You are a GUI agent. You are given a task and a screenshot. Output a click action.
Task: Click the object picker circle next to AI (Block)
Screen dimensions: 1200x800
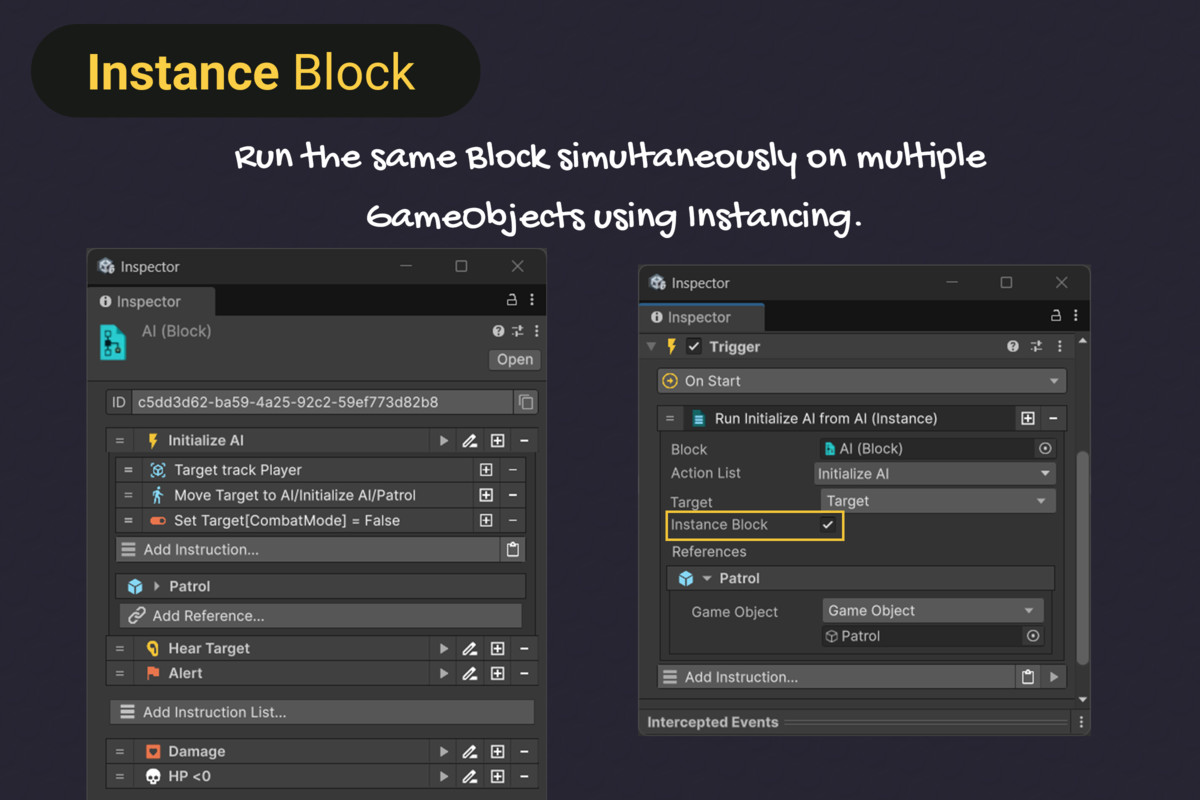(1044, 448)
